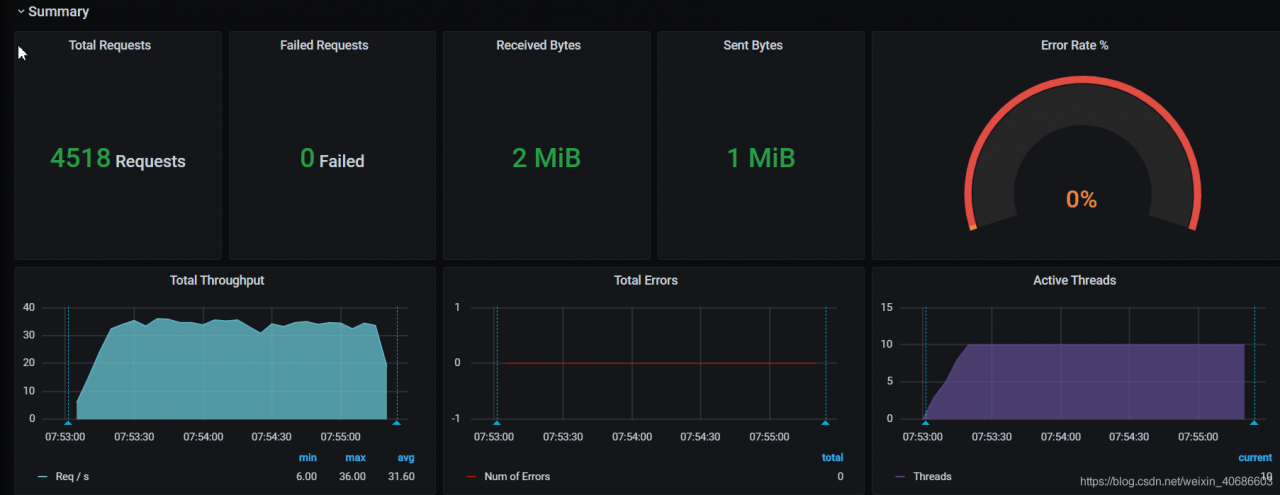
Task: Click the Threads legend color line
Action: click(x=901, y=476)
